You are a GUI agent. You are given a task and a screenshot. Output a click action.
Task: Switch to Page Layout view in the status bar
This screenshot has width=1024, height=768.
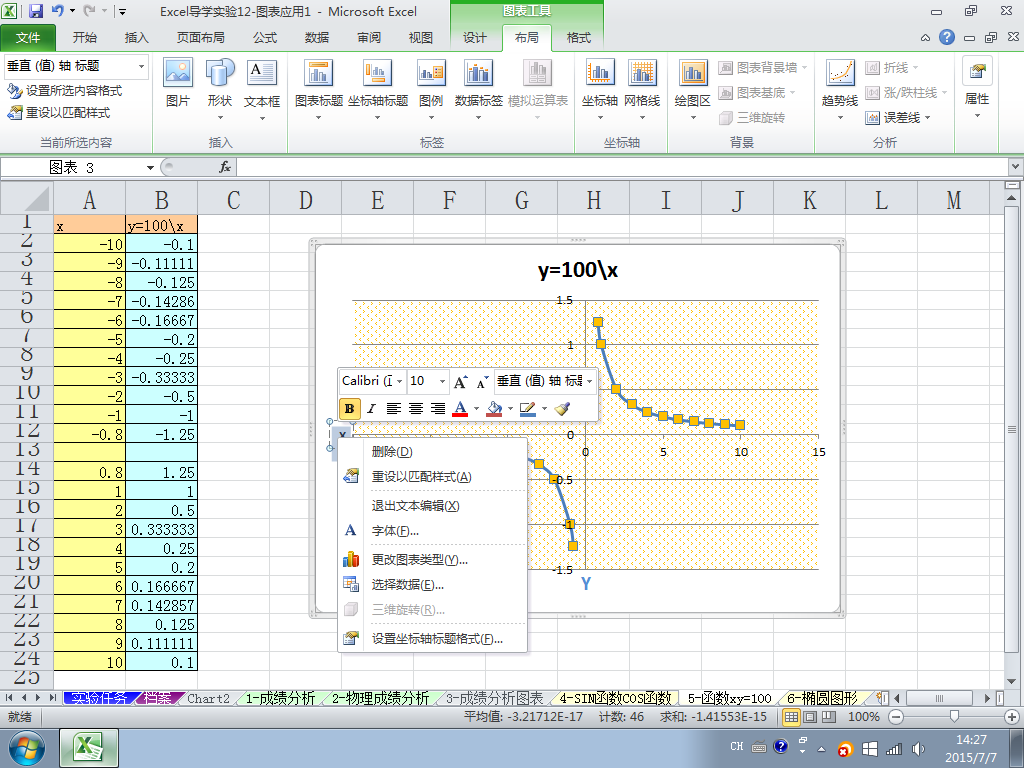pos(810,717)
